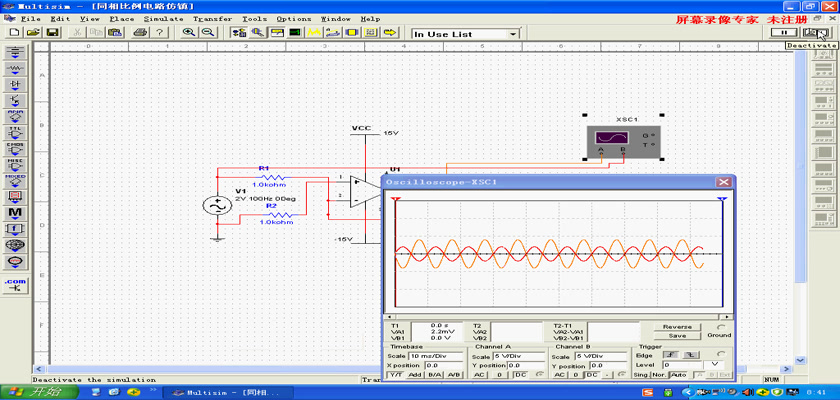Click the red T1 cursor marker
The image size is (840, 400).
396,199
